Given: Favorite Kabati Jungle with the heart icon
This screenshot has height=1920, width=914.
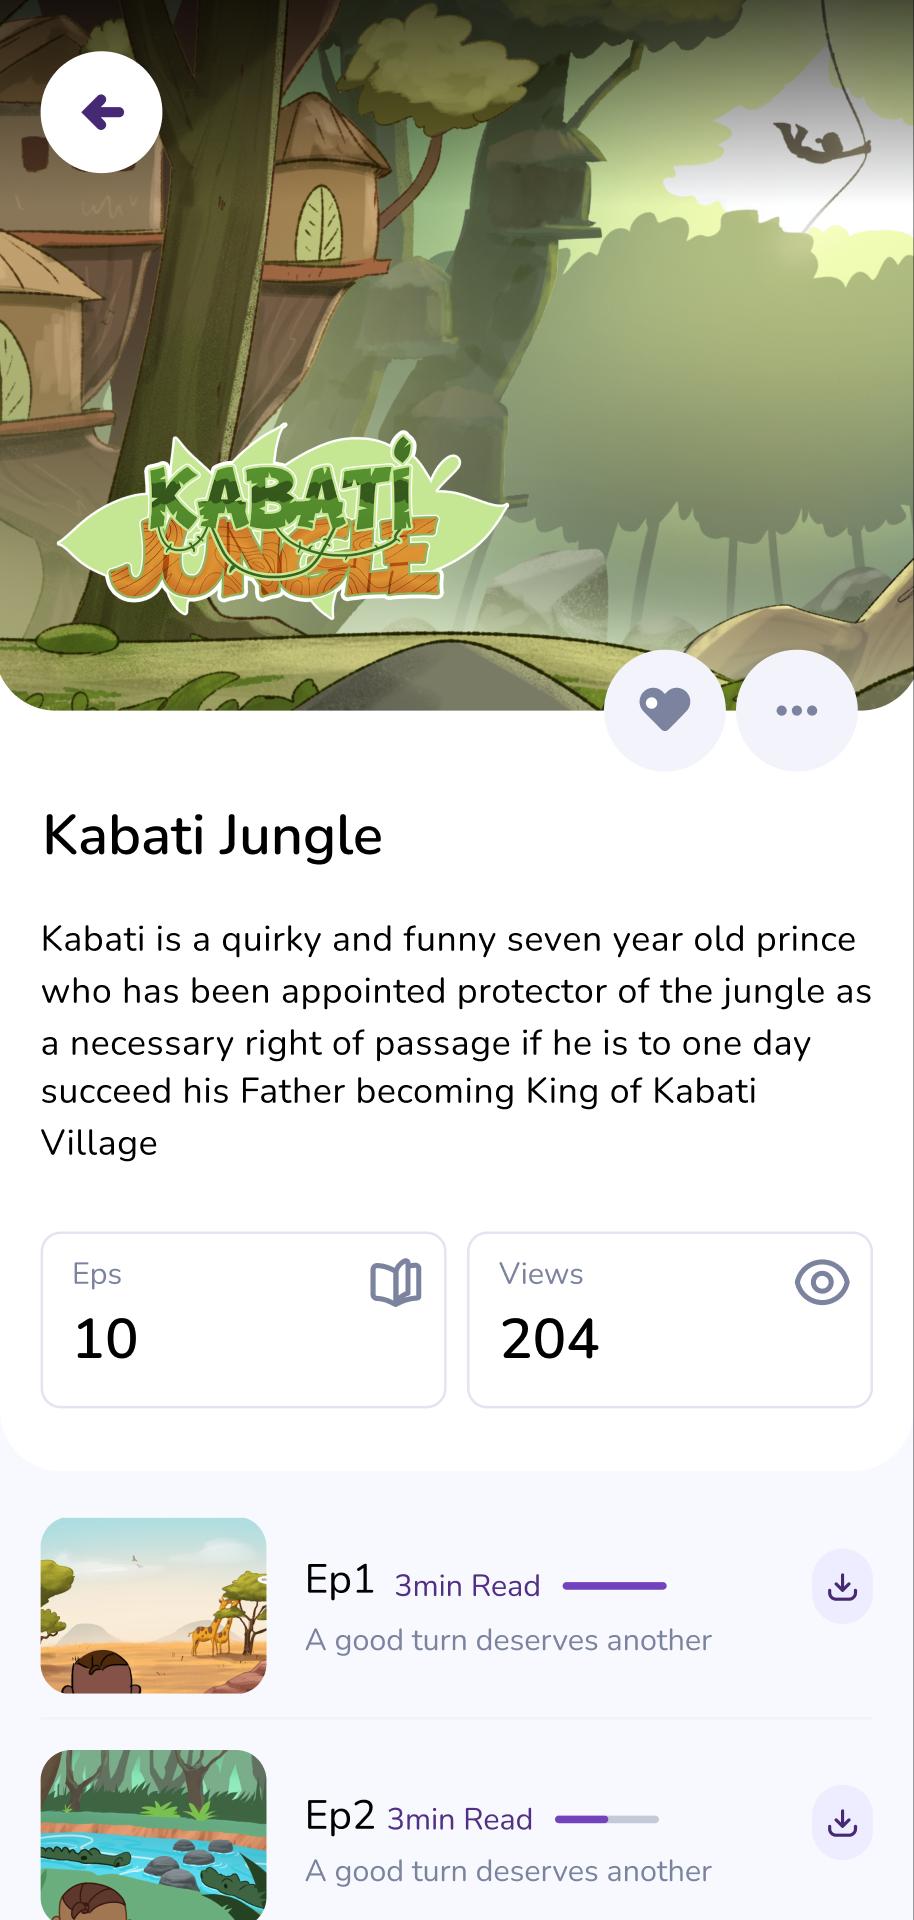Looking at the screenshot, I should (665, 711).
